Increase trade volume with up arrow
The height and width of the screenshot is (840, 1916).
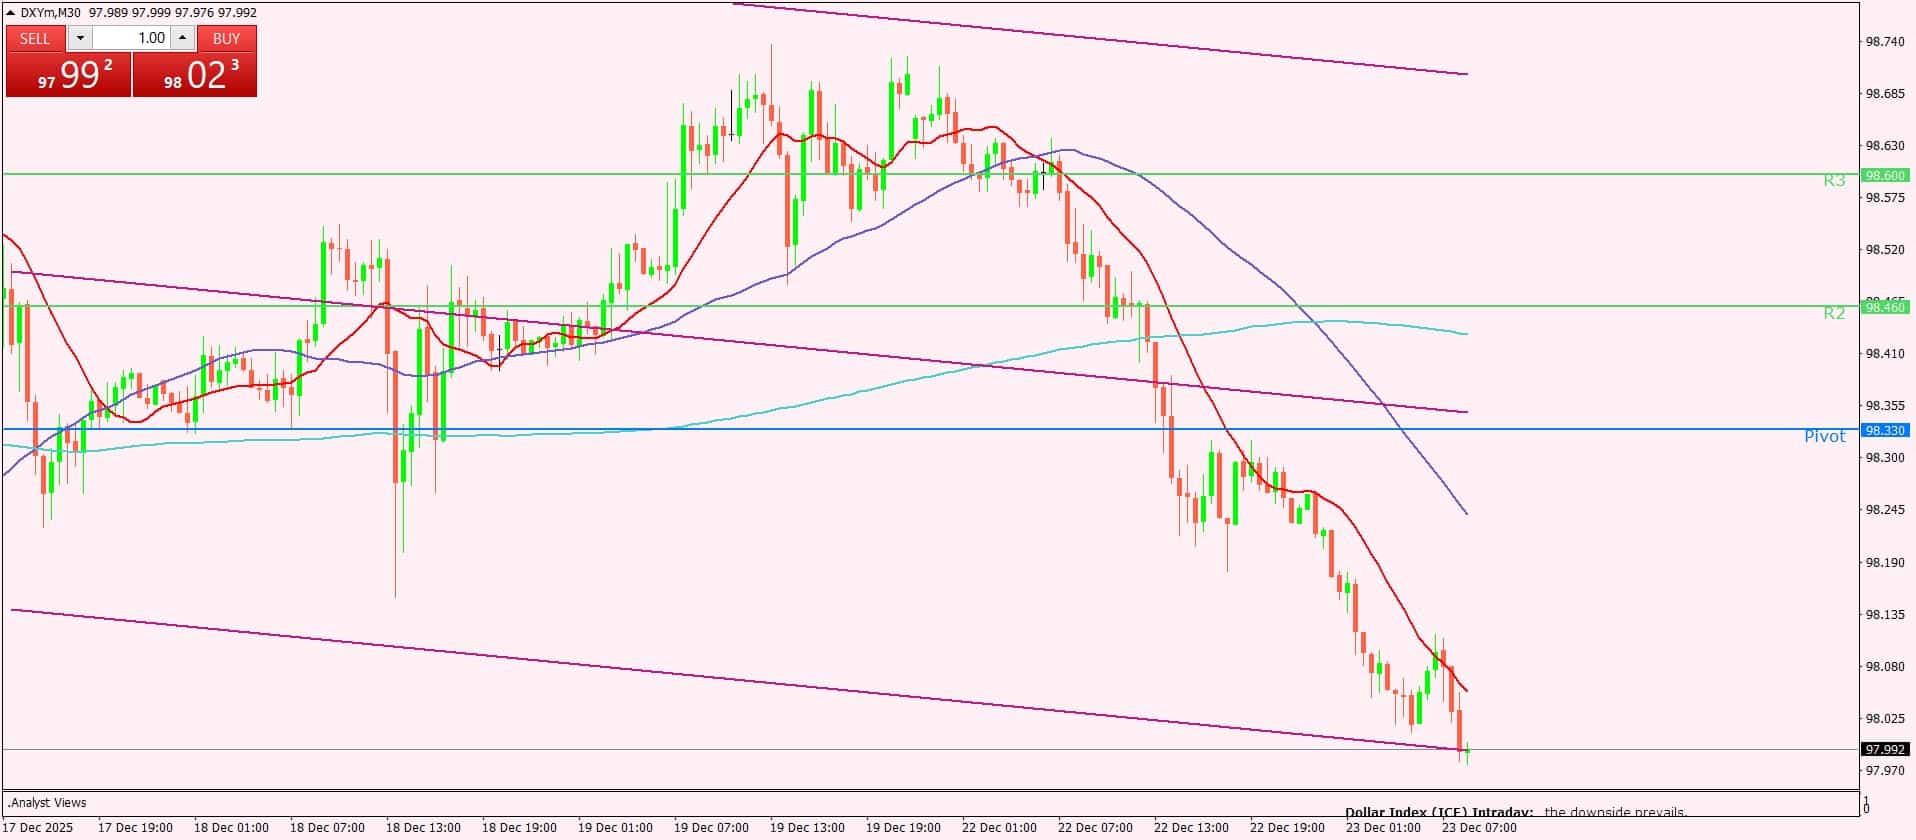pyautogui.click(x=182, y=38)
